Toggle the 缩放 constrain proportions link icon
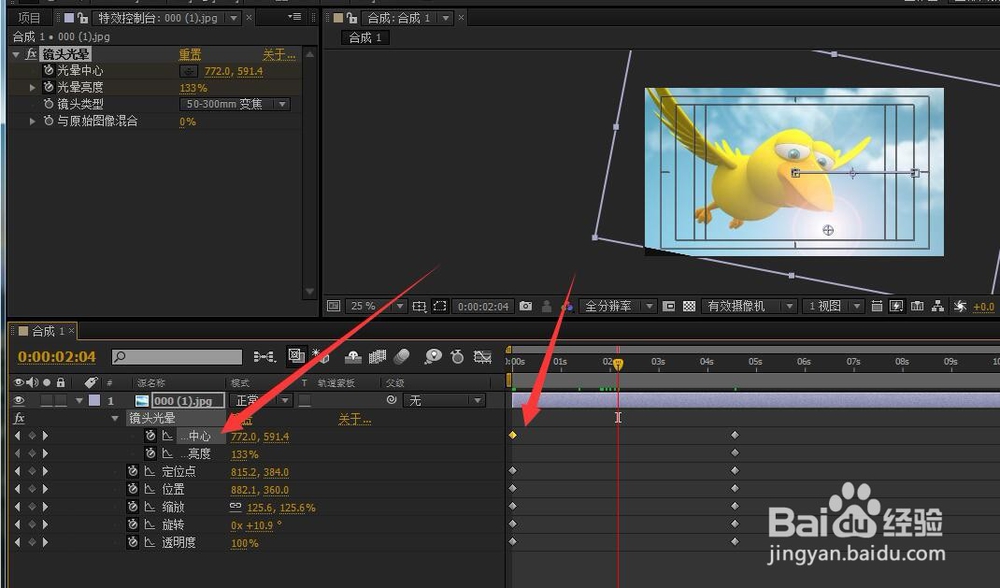The height and width of the screenshot is (588, 1000). coord(235,506)
